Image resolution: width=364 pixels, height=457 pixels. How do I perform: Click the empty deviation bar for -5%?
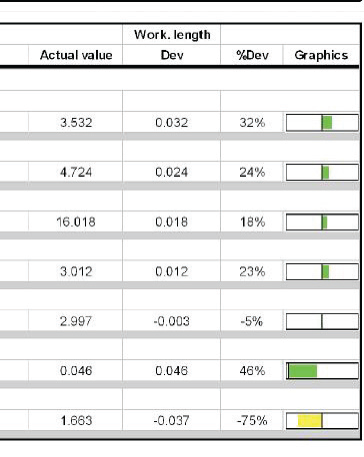pos(322,321)
